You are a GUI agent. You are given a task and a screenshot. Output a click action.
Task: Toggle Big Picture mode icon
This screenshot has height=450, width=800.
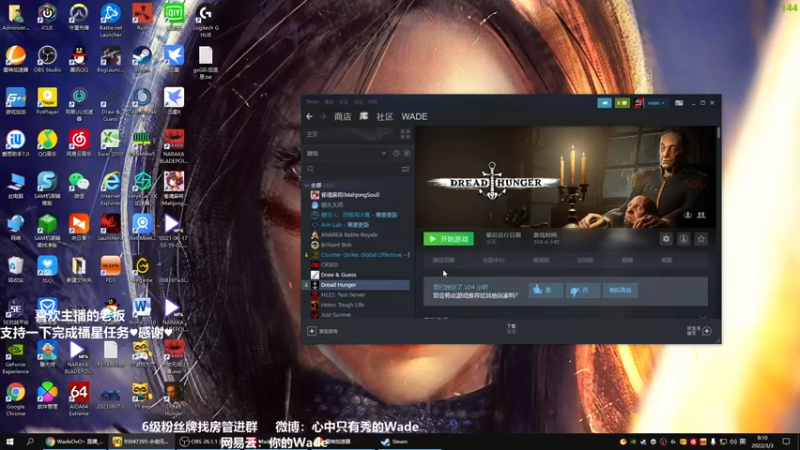click(679, 103)
